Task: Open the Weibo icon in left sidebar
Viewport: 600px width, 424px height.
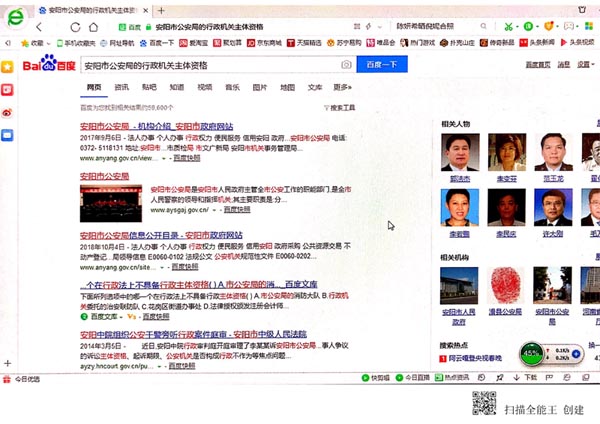Action: (7, 111)
